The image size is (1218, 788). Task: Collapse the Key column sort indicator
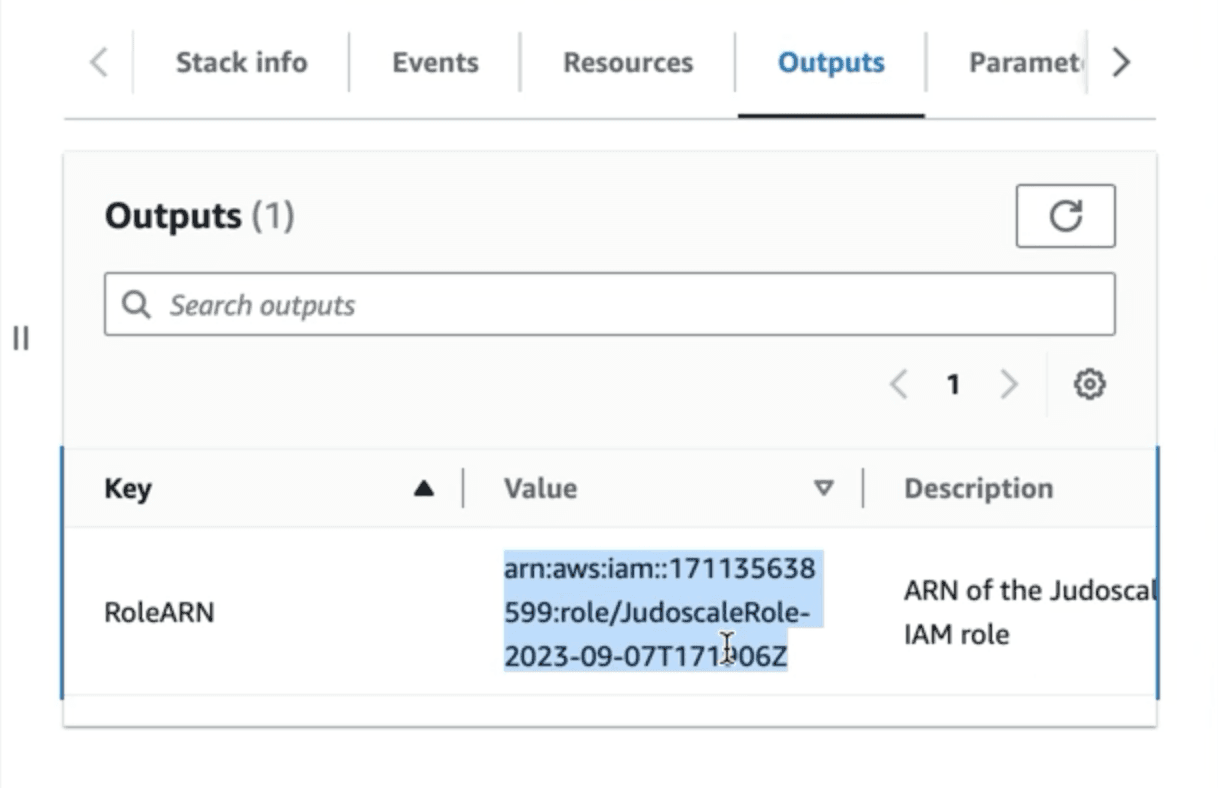click(x=424, y=488)
